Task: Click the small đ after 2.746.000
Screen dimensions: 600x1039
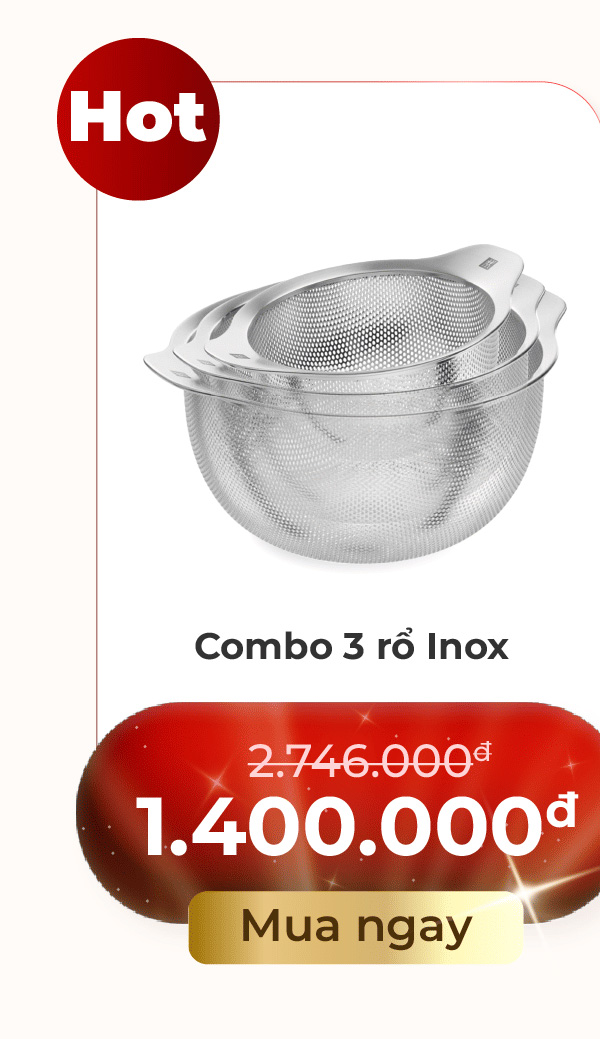Action: (x=483, y=752)
